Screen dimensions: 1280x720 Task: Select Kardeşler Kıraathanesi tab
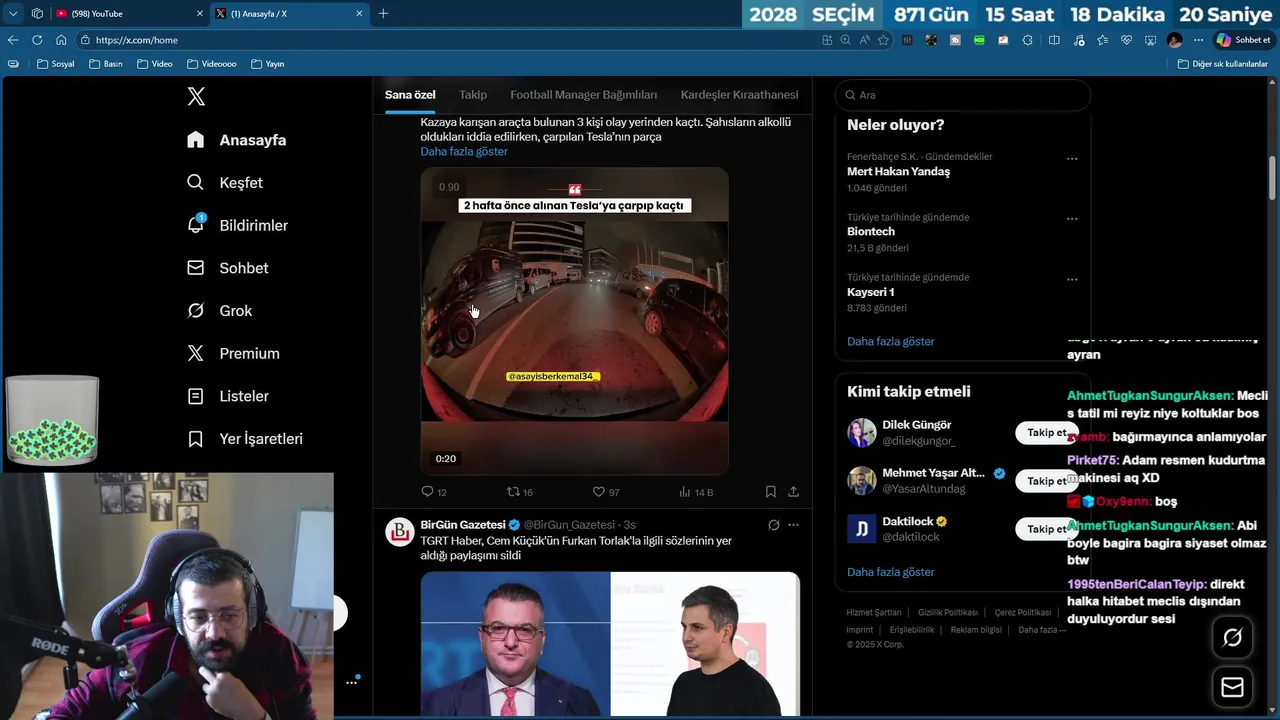pyautogui.click(x=739, y=95)
